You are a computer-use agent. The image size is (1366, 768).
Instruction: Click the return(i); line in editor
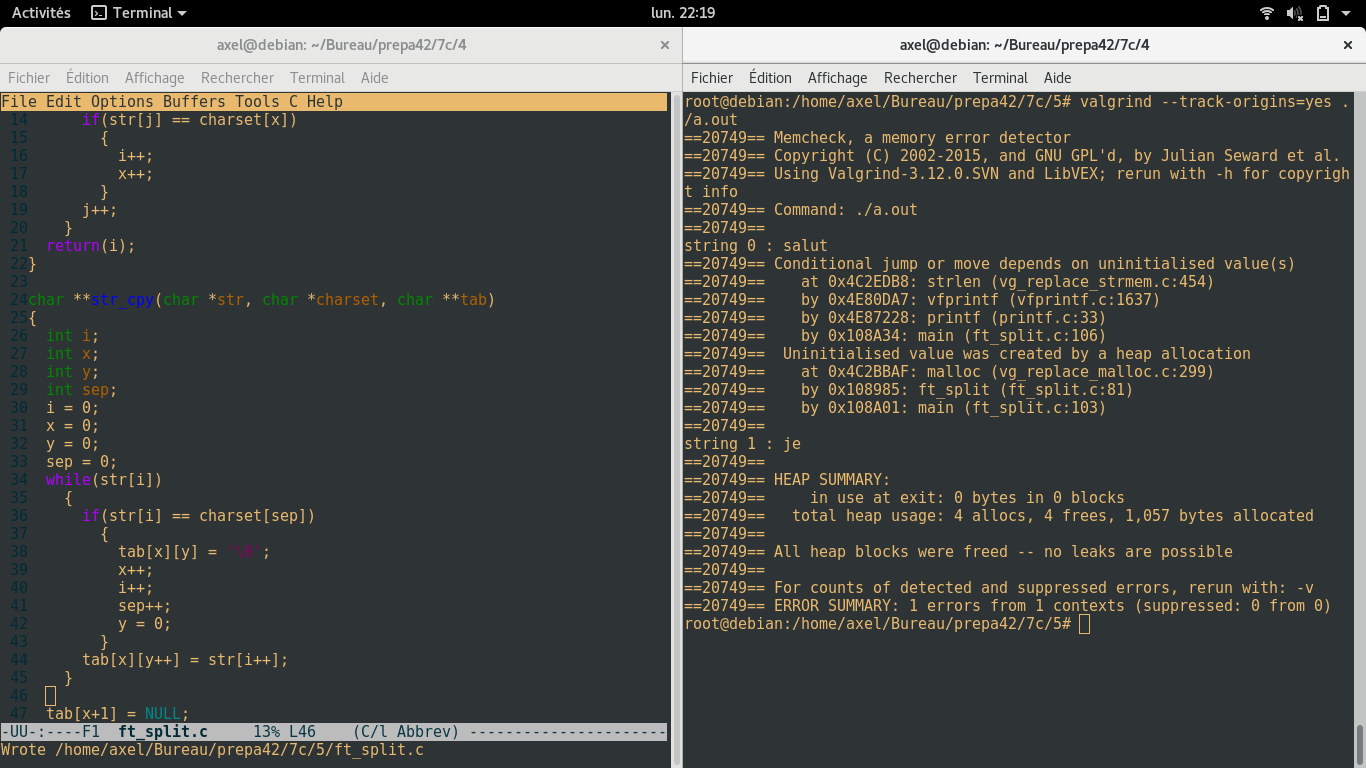coord(91,246)
